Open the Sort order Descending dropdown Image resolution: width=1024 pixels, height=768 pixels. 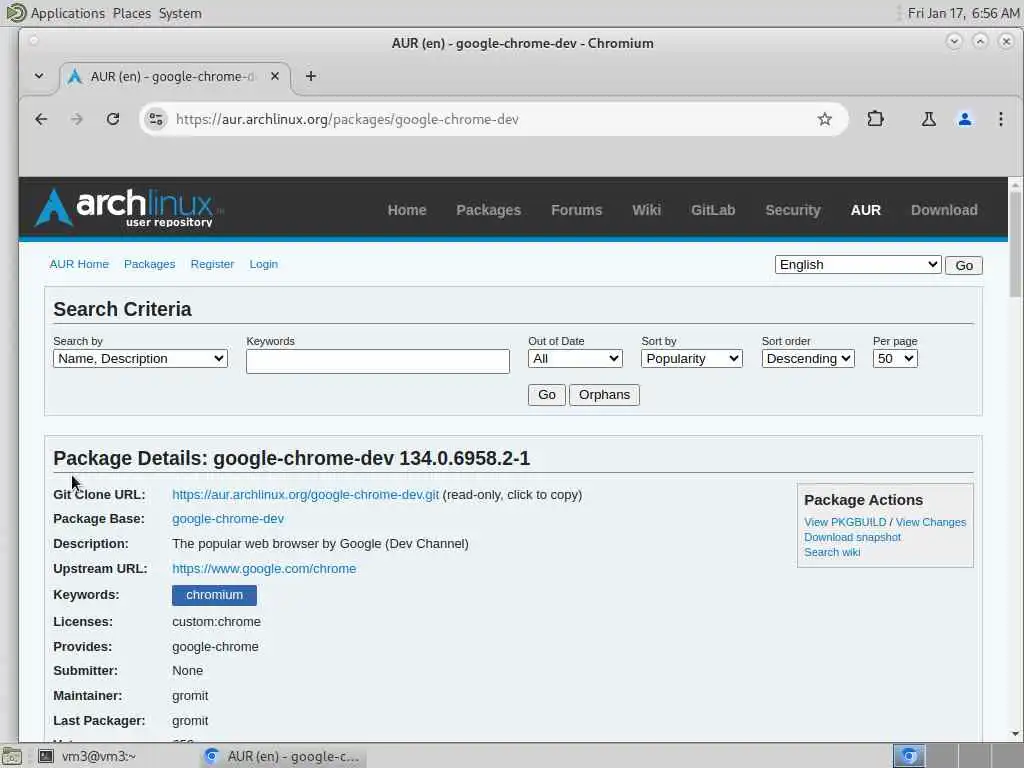point(808,359)
